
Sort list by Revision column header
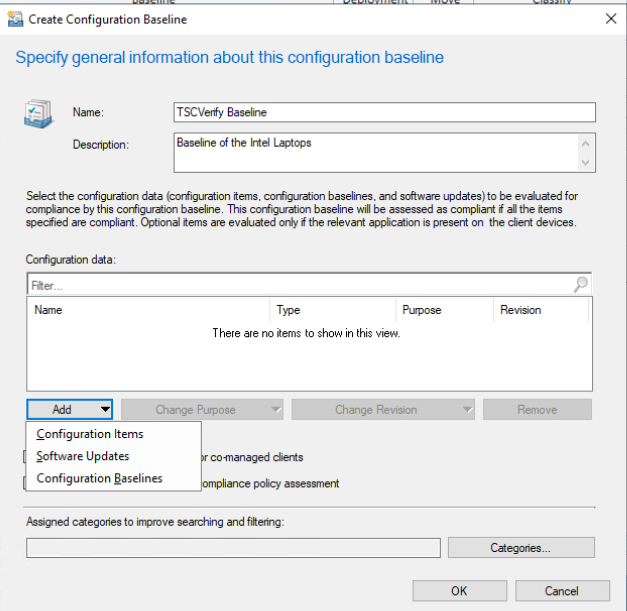point(541,310)
